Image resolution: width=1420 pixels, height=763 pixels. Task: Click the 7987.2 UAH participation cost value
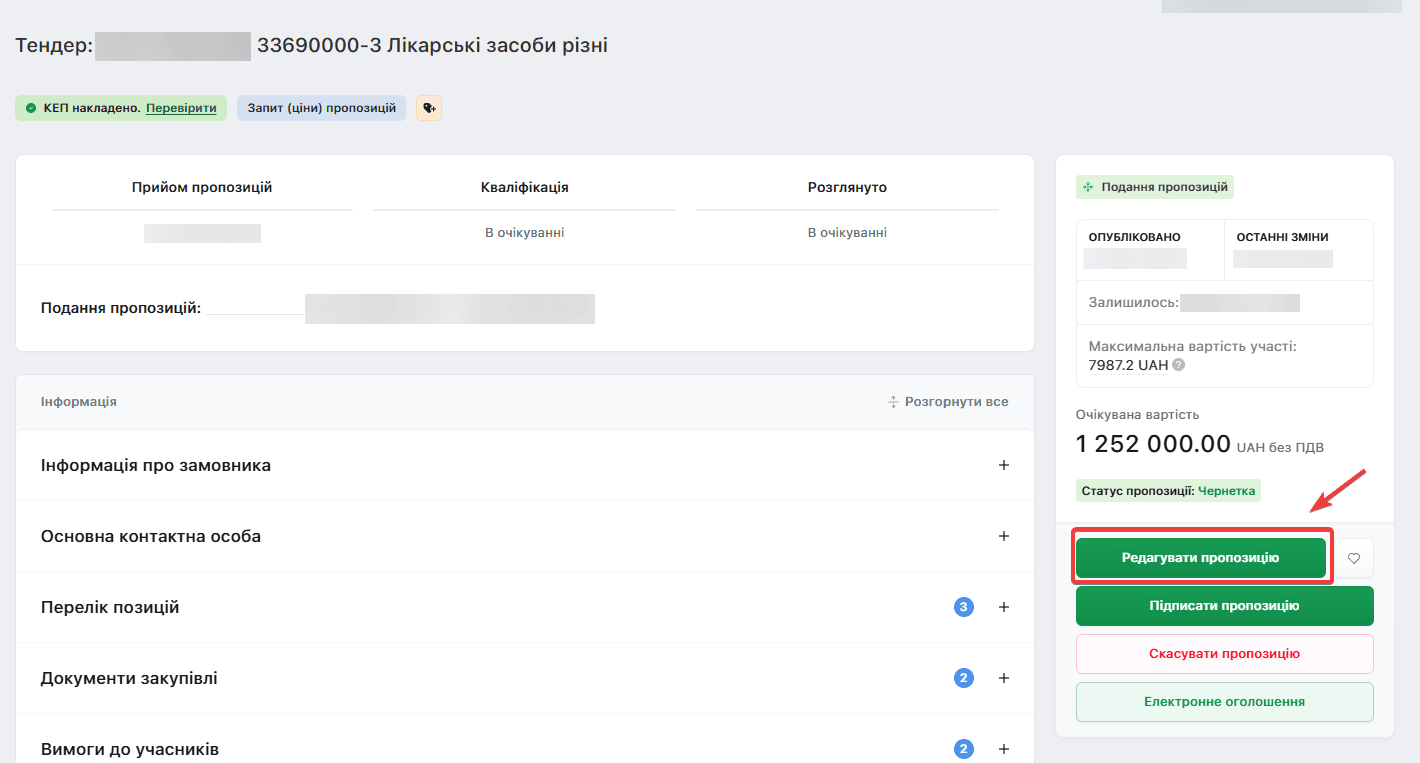click(x=1128, y=366)
